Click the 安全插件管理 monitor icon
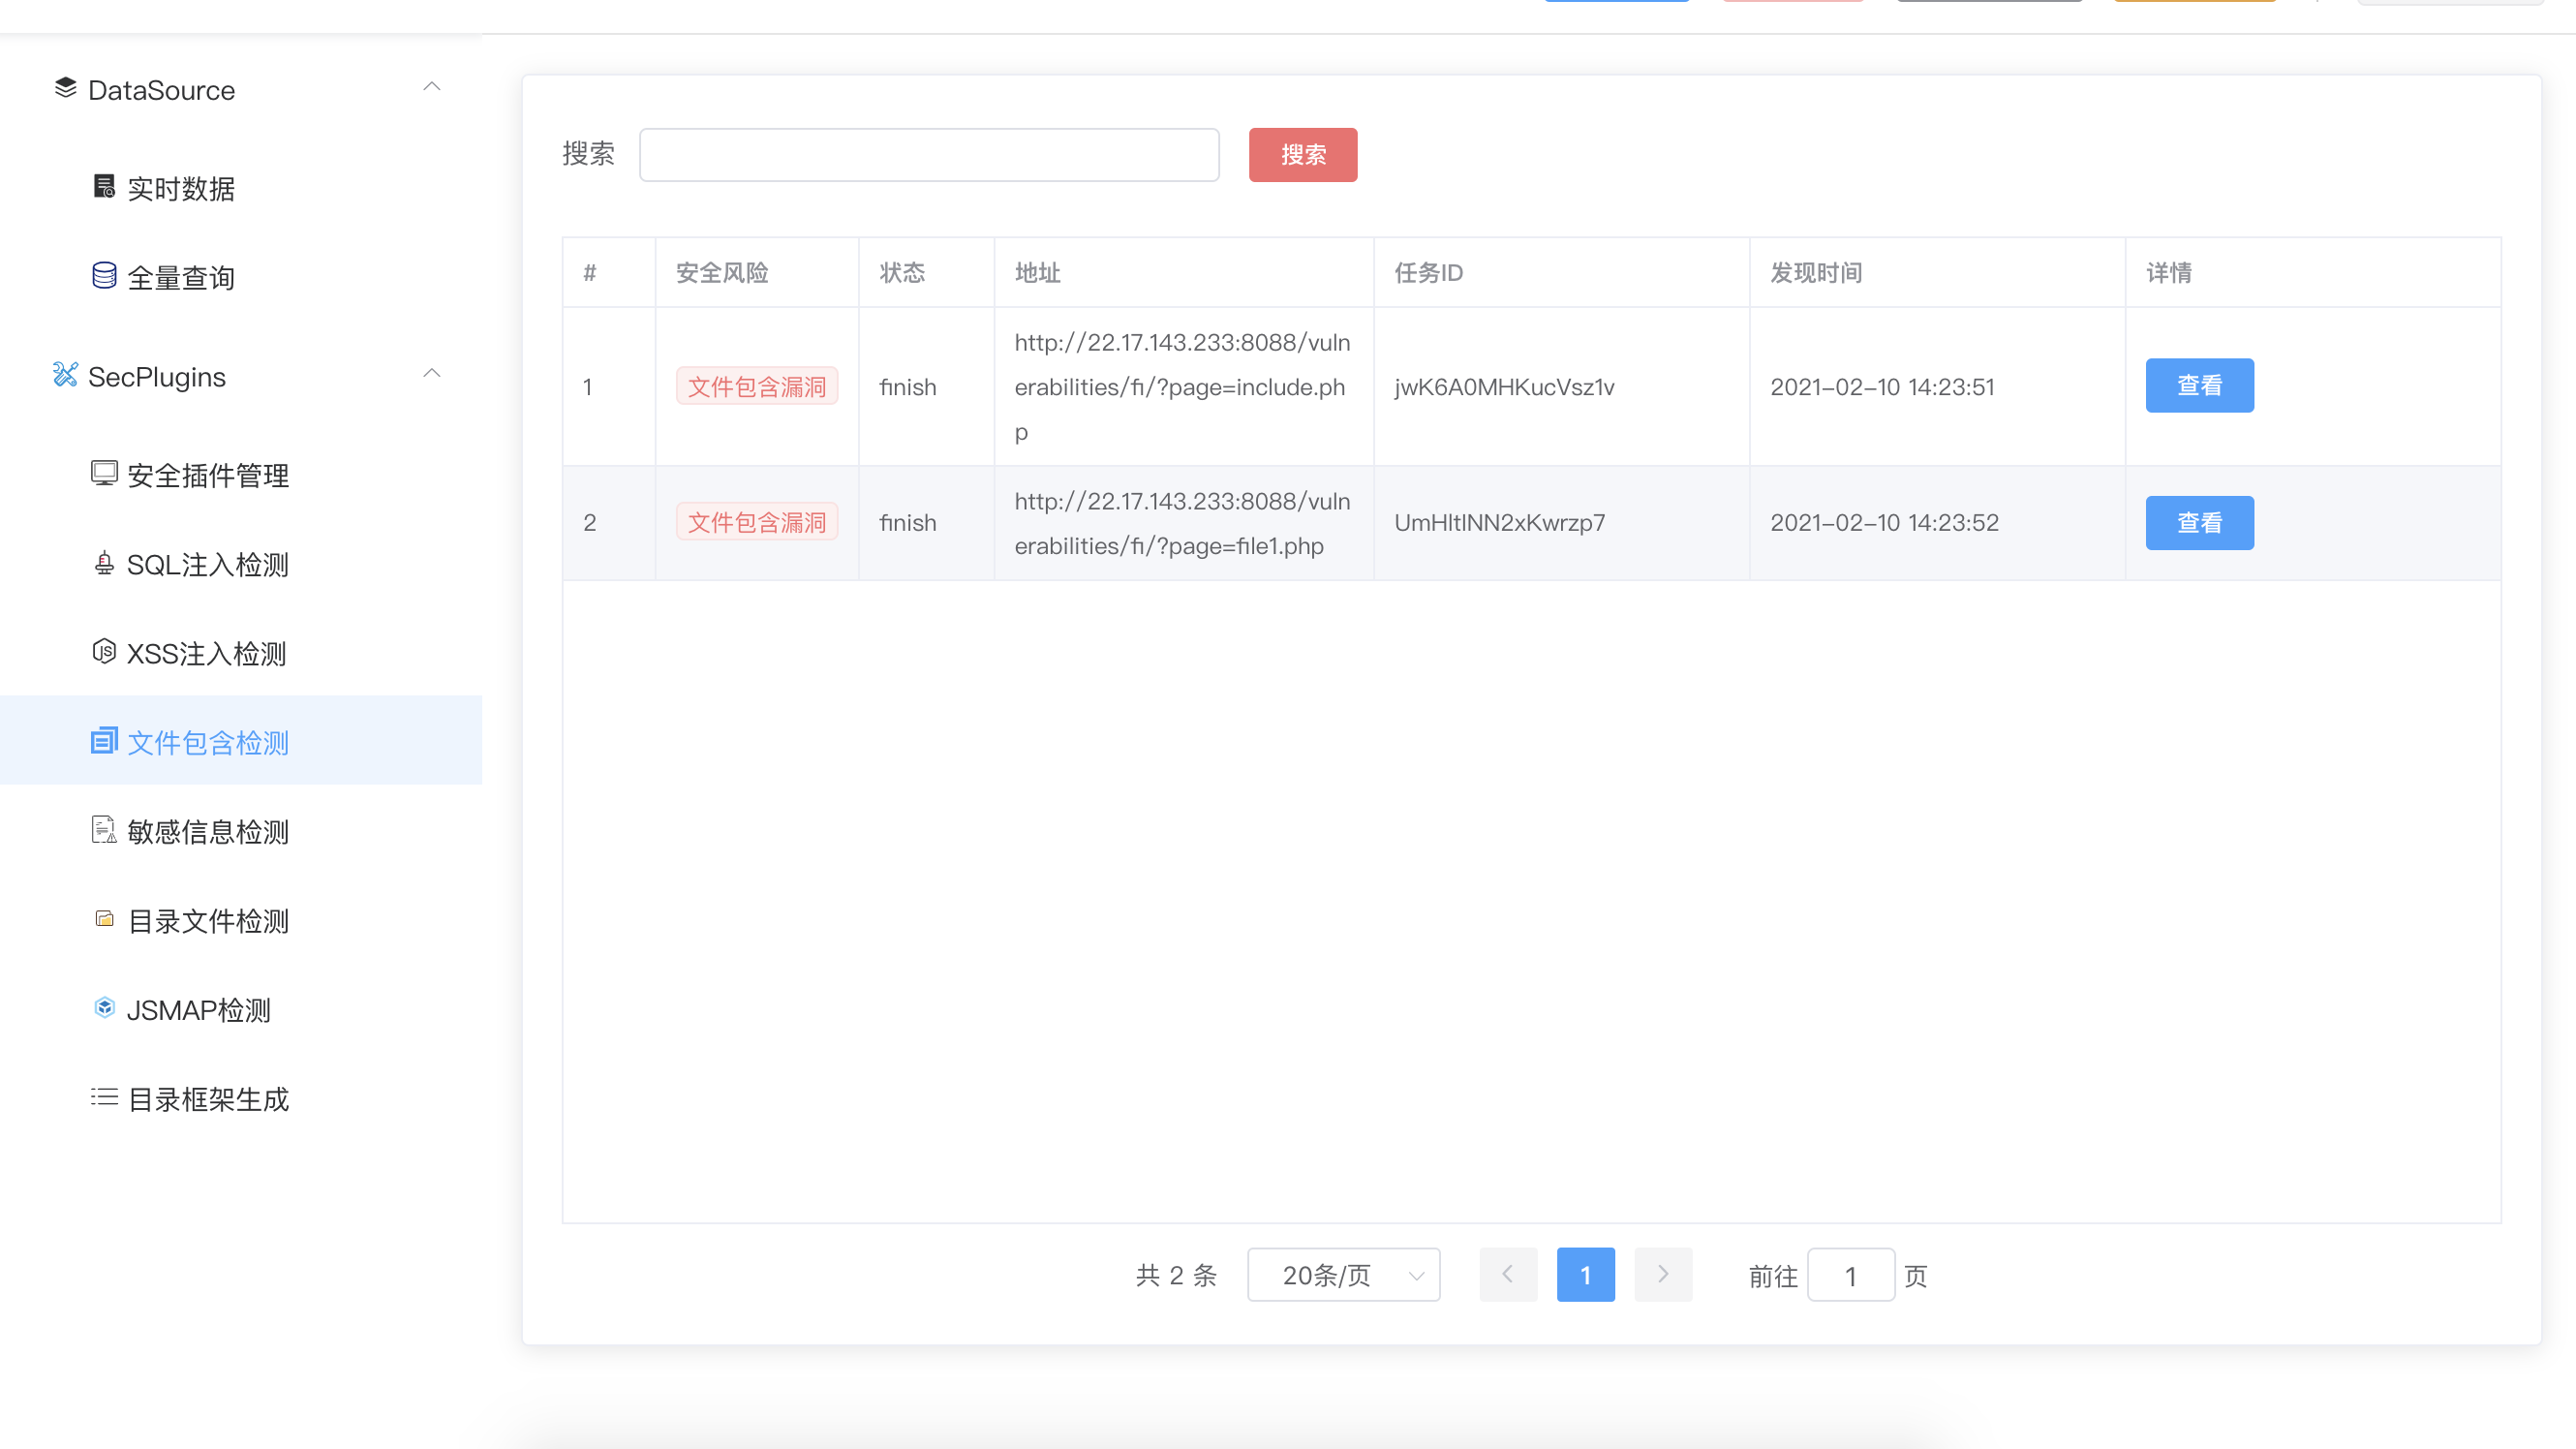Screen dimensions: 2576x1449 (x=104, y=473)
